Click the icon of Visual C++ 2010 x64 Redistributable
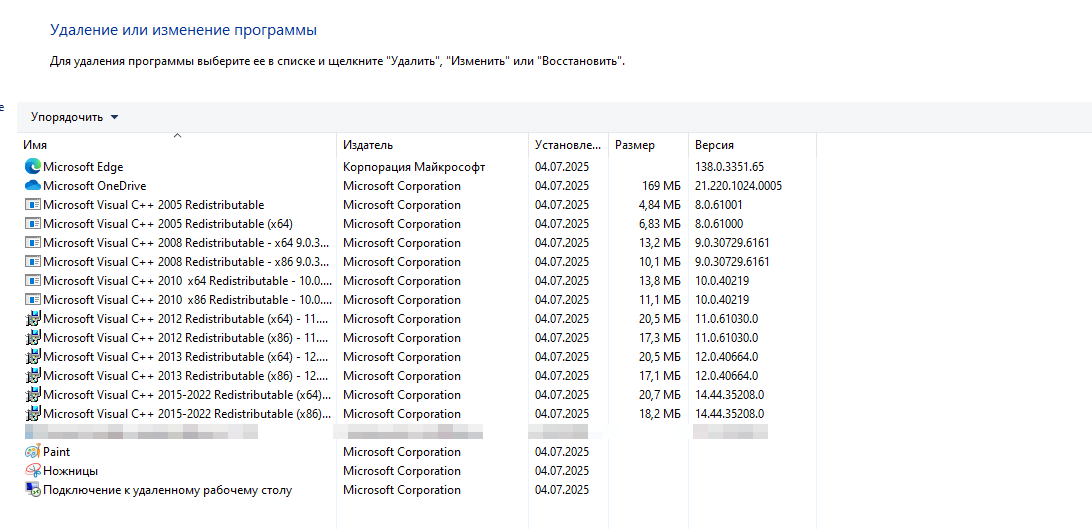Screen dimensions: 1092x529 33,281
